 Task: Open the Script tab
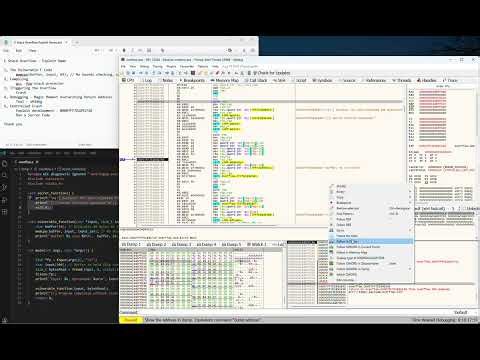coord(299,80)
